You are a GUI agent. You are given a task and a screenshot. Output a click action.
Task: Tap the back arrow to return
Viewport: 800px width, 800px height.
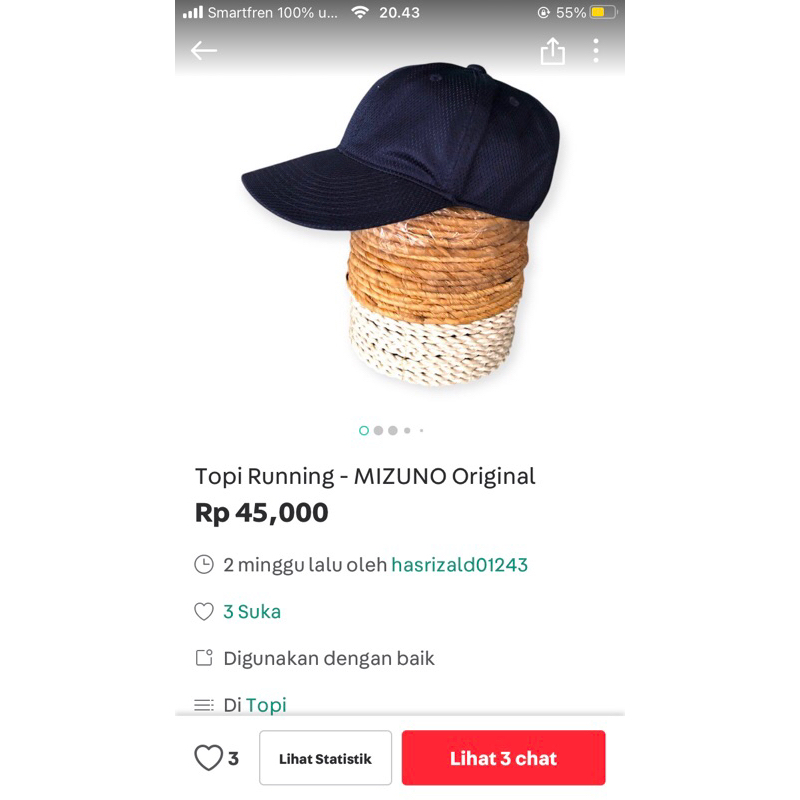(204, 51)
